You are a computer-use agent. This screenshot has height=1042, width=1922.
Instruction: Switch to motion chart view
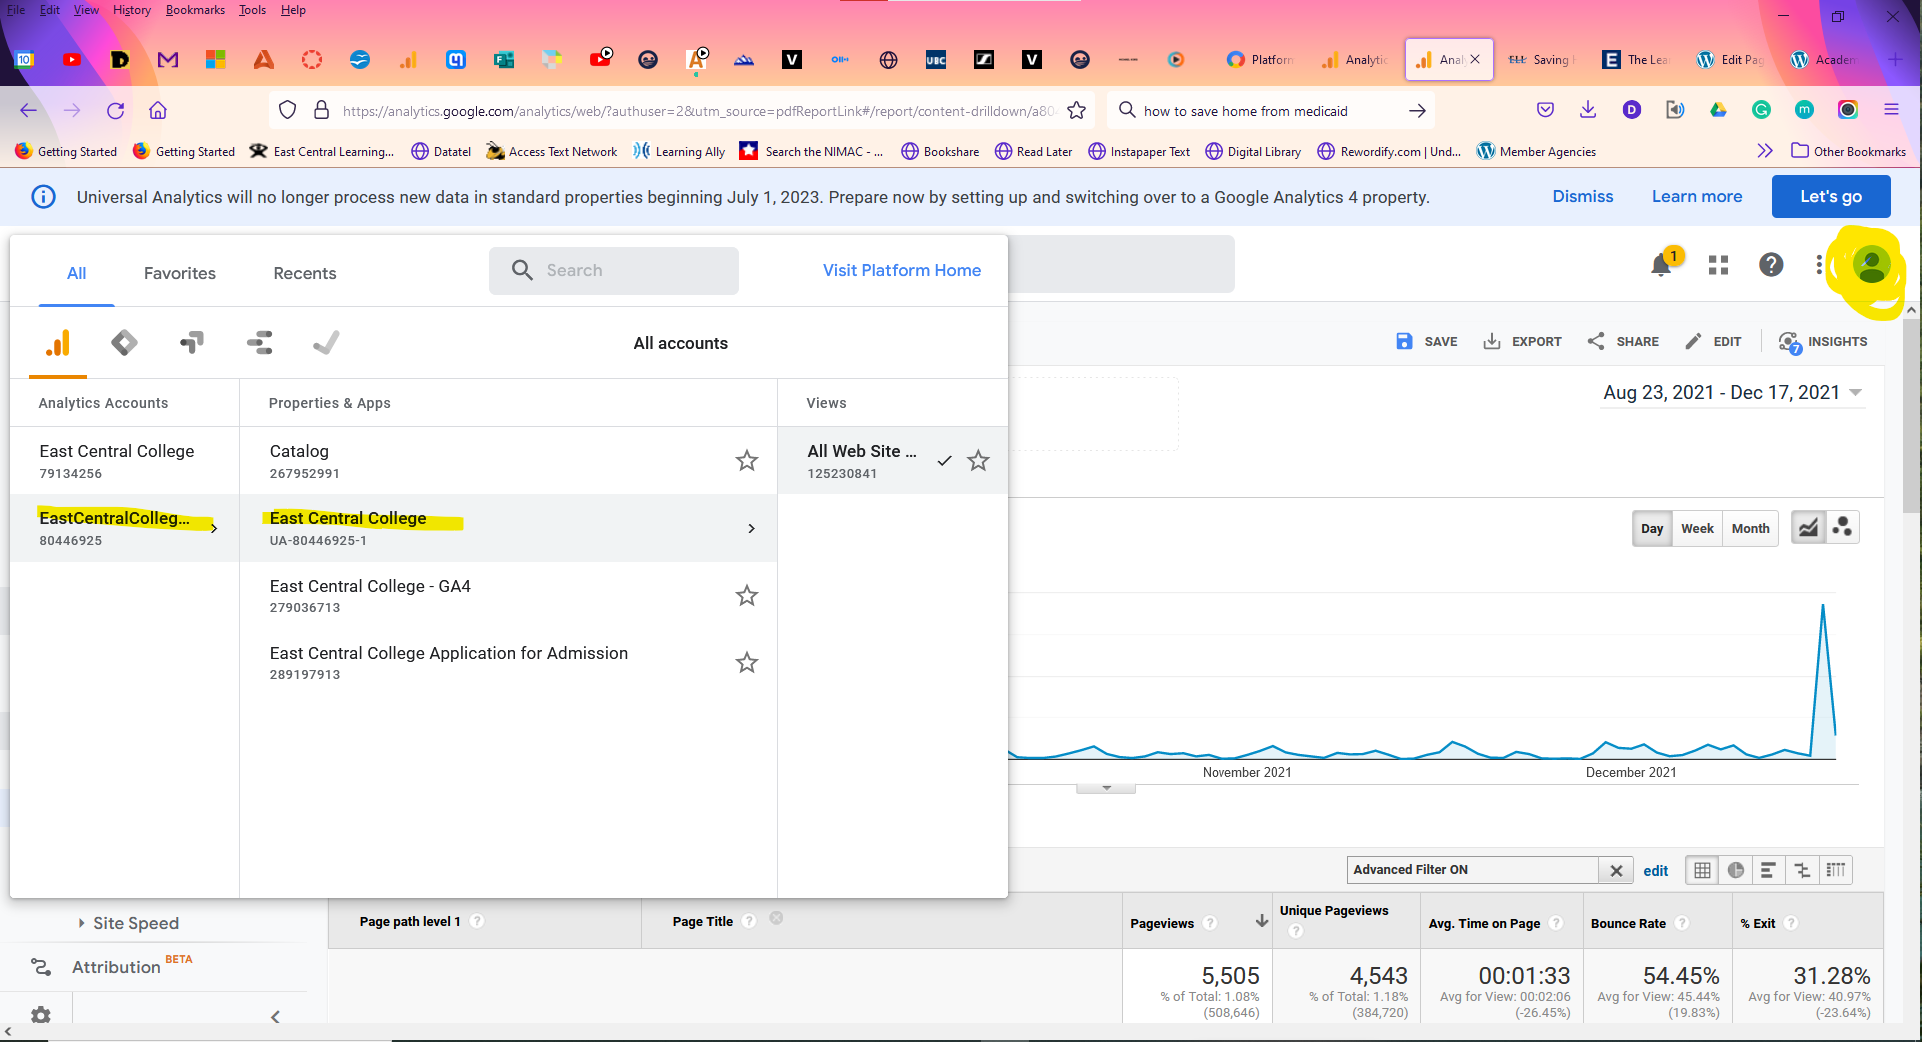1843,528
